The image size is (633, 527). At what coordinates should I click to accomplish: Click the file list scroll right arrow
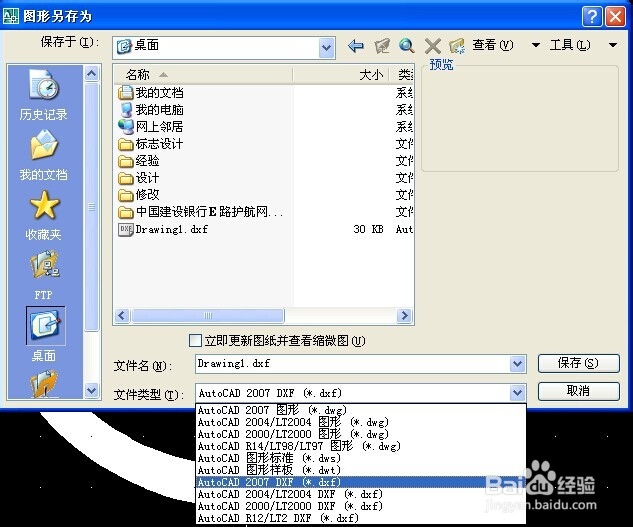click(404, 315)
